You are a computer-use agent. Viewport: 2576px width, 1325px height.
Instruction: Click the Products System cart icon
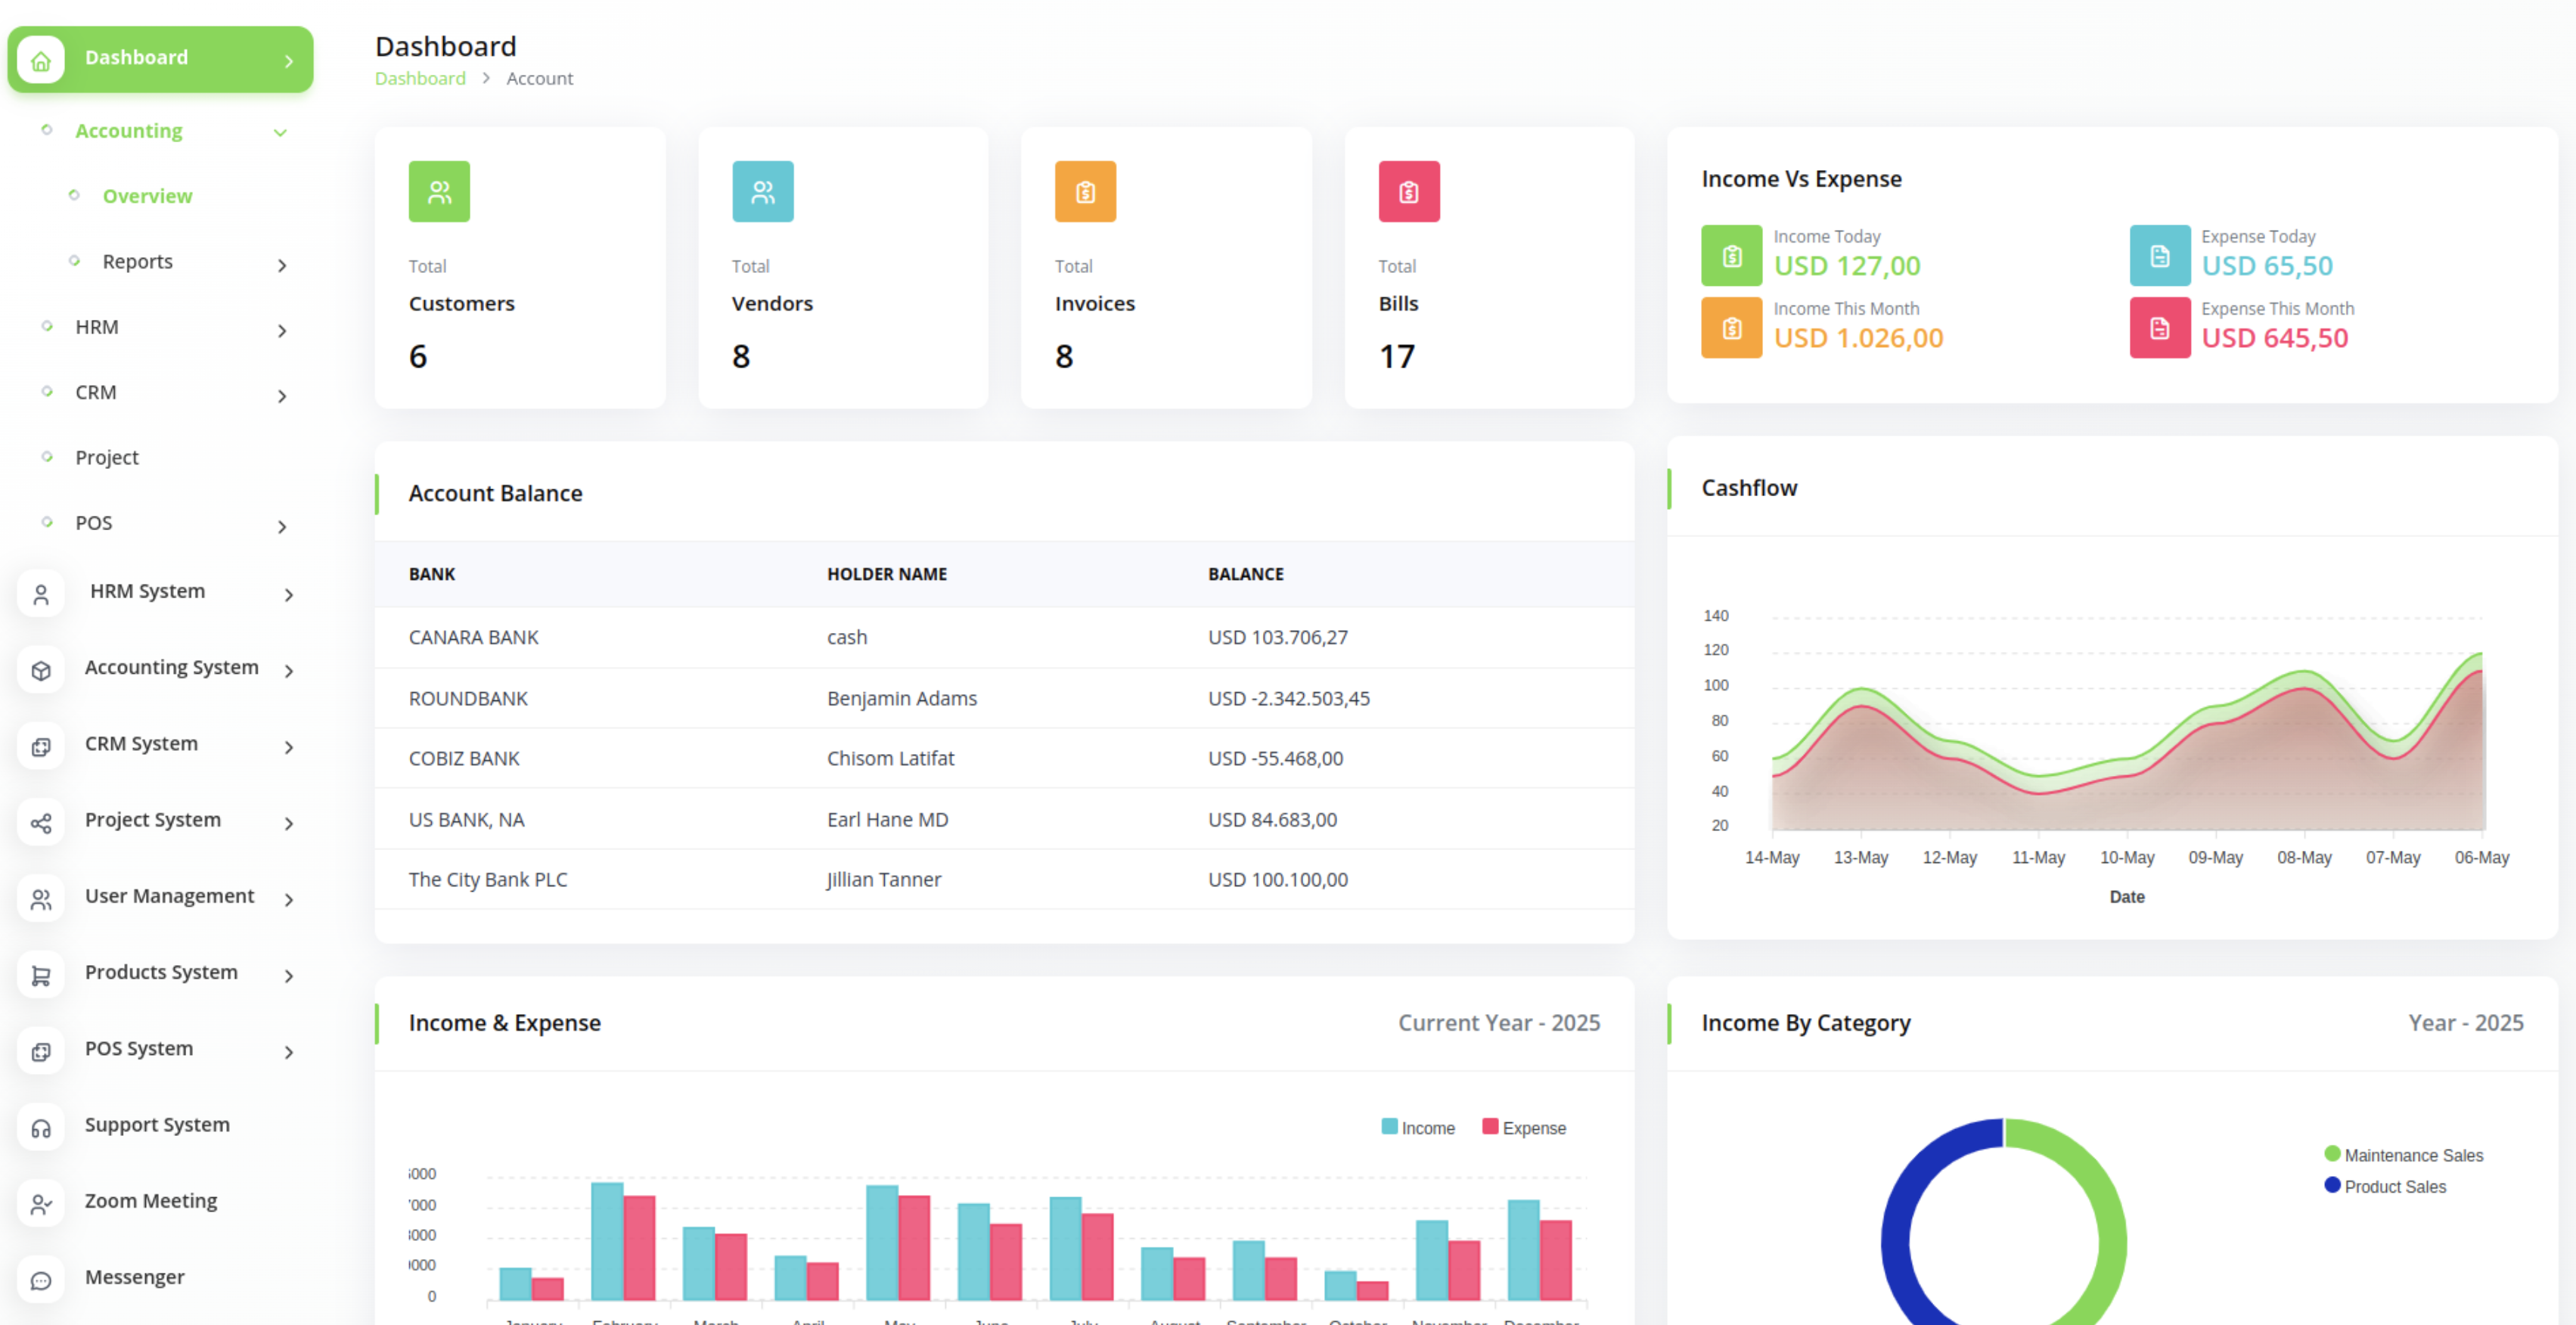tap(41, 976)
